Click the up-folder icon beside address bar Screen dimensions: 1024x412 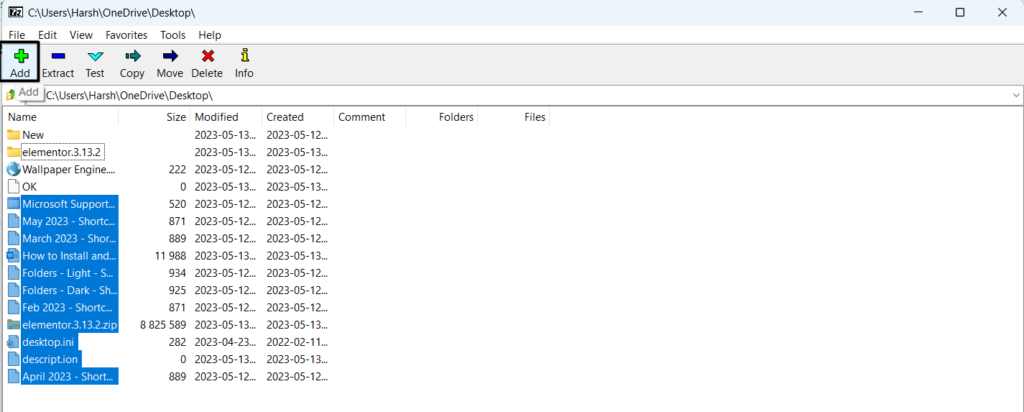[11, 95]
